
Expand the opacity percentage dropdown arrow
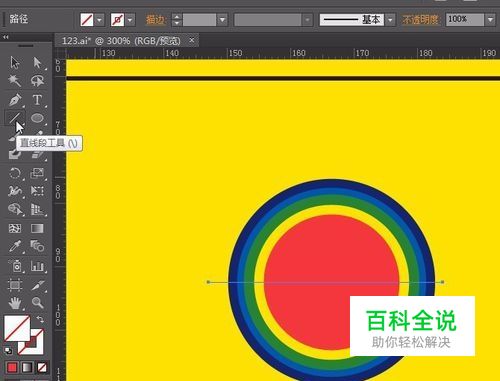490,20
